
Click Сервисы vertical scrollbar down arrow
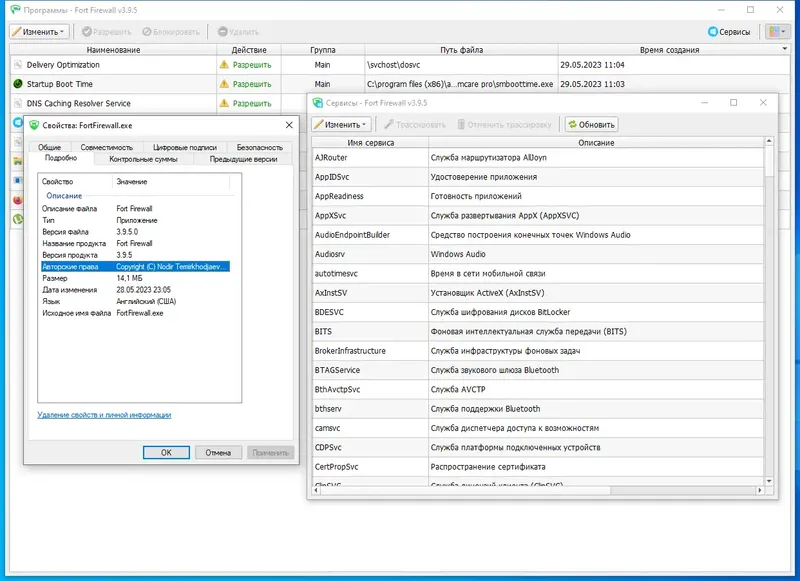[x=769, y=481]
